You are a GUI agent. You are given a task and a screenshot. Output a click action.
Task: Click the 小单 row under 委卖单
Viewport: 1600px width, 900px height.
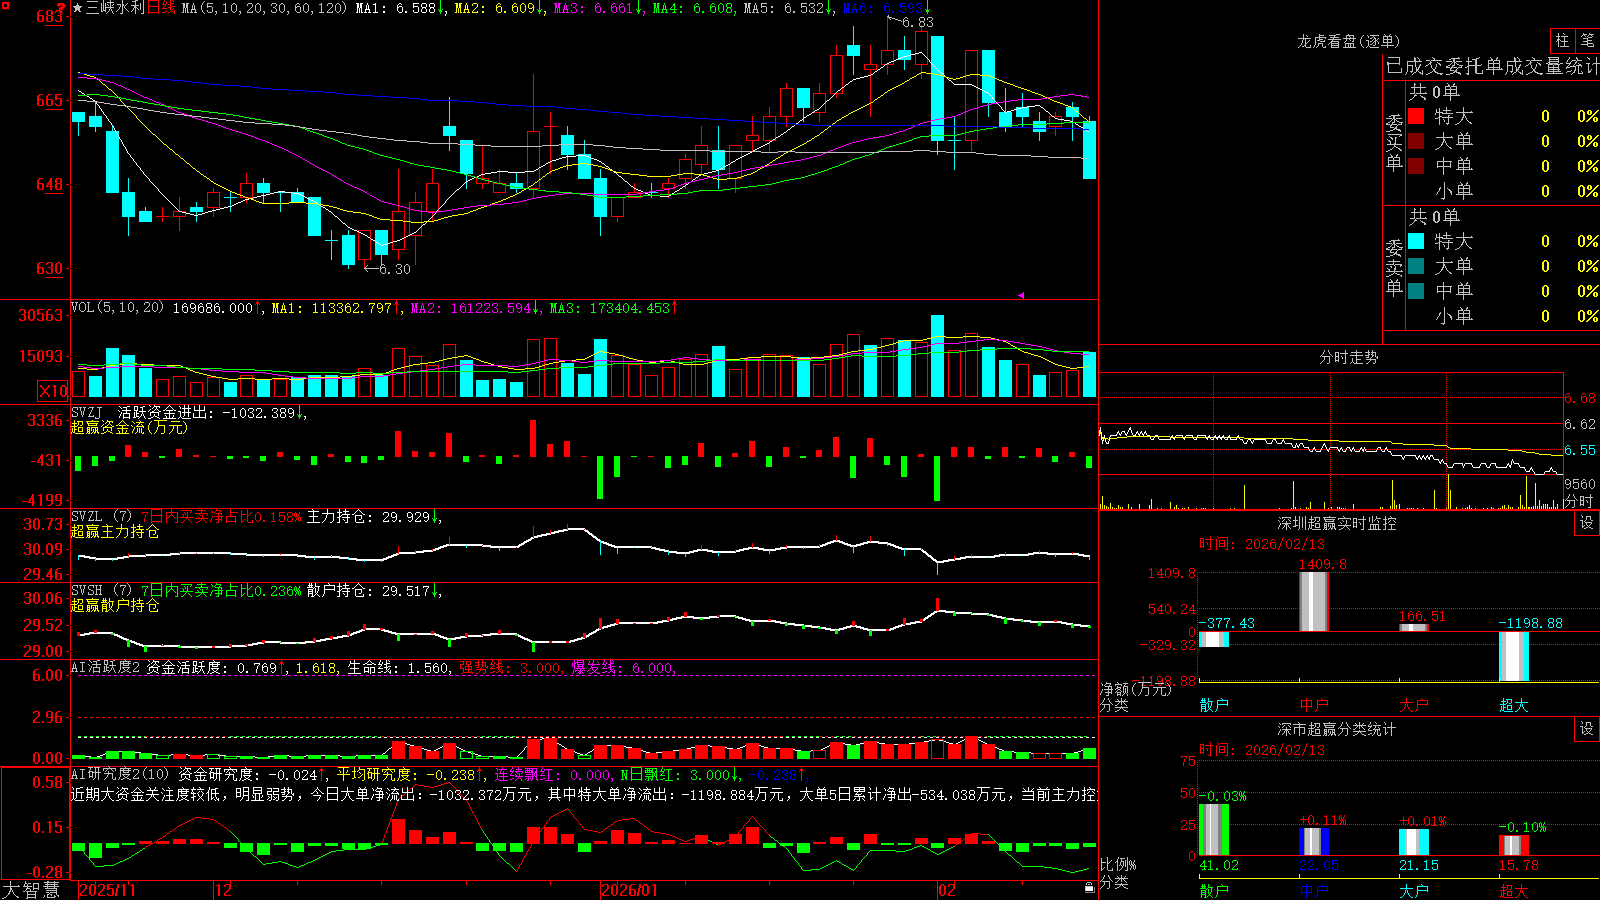coord(1503,316)
